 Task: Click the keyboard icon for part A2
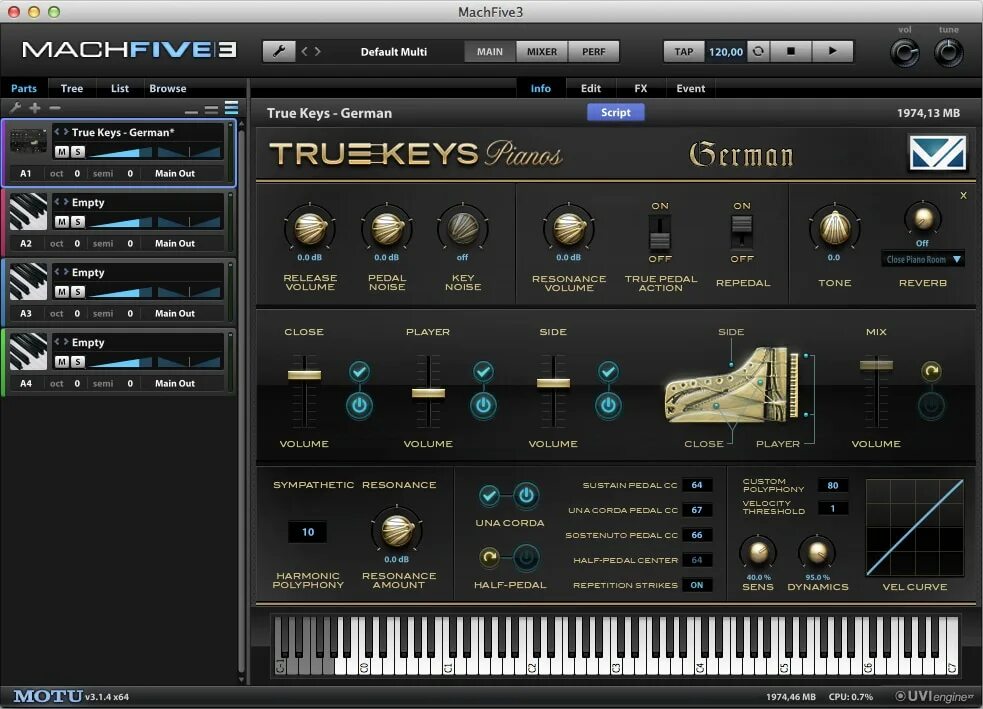(27, 213)
